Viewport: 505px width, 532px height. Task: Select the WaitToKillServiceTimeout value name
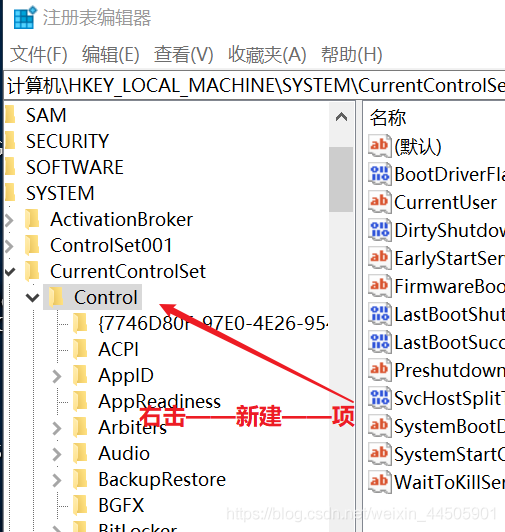coord(450,482)
